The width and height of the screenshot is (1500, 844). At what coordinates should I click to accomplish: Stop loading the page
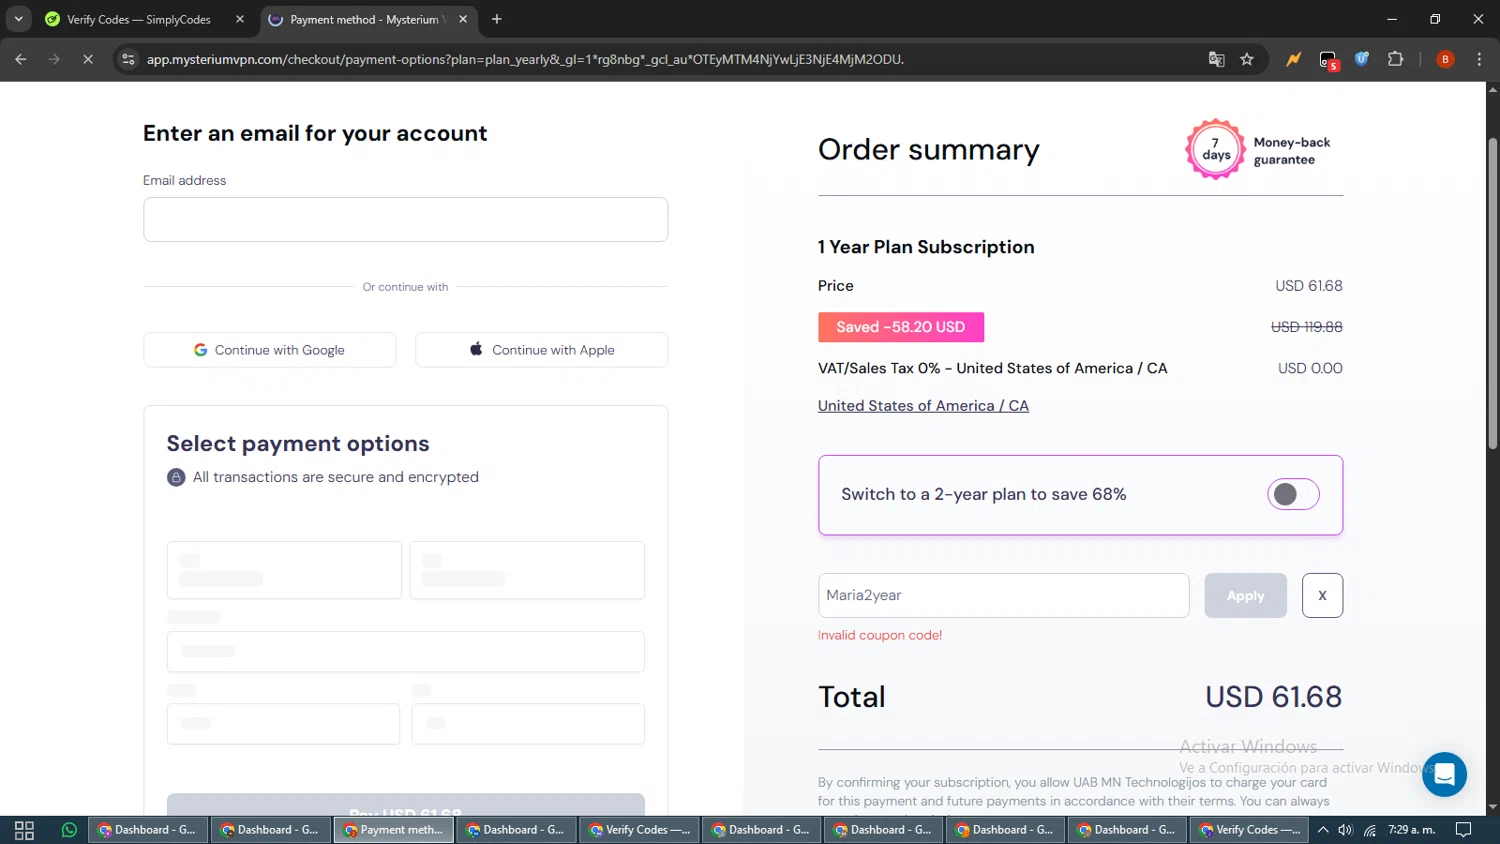[x=88, y=59]
